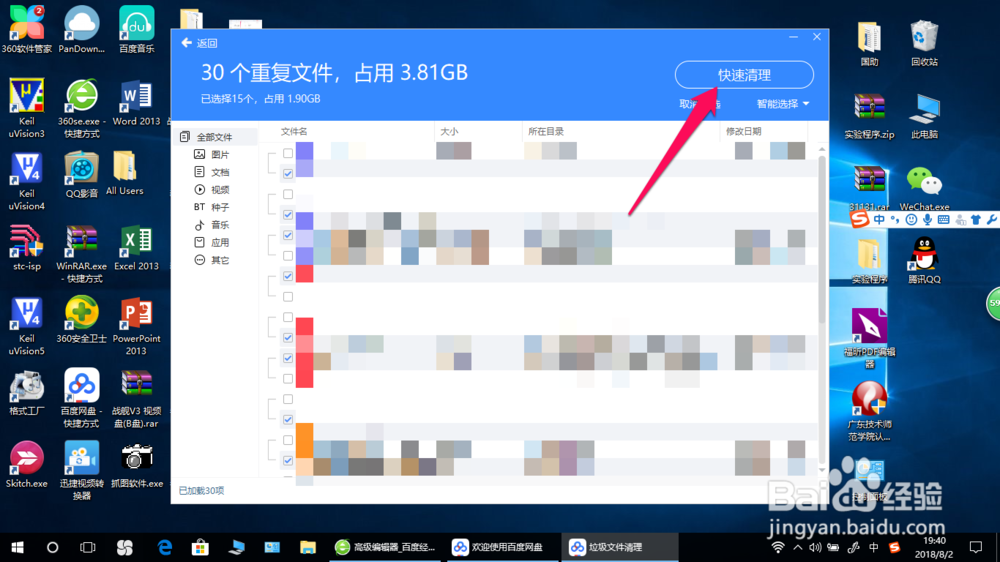The width and height of the screenshot is (1000, 562).
Task: Open notification action center icon
Action: (x=976, y=547)
